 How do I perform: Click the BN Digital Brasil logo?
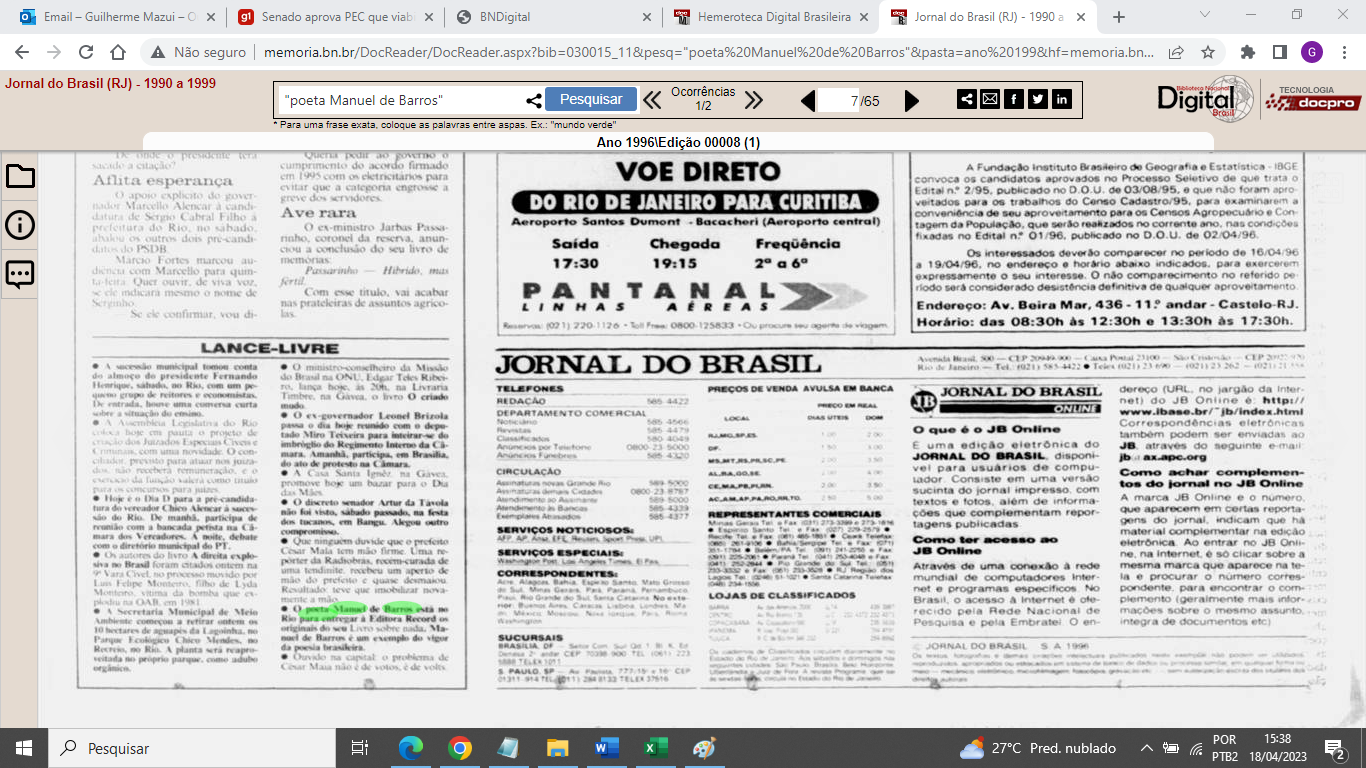tap(1206, 98)
